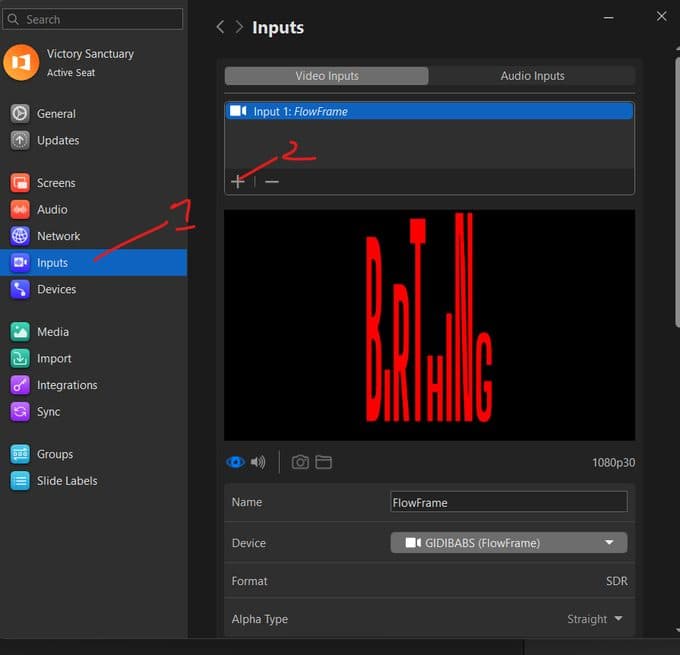Open the Integrations icon
Viewport: 680px width, 655px height.
(20, 385)
